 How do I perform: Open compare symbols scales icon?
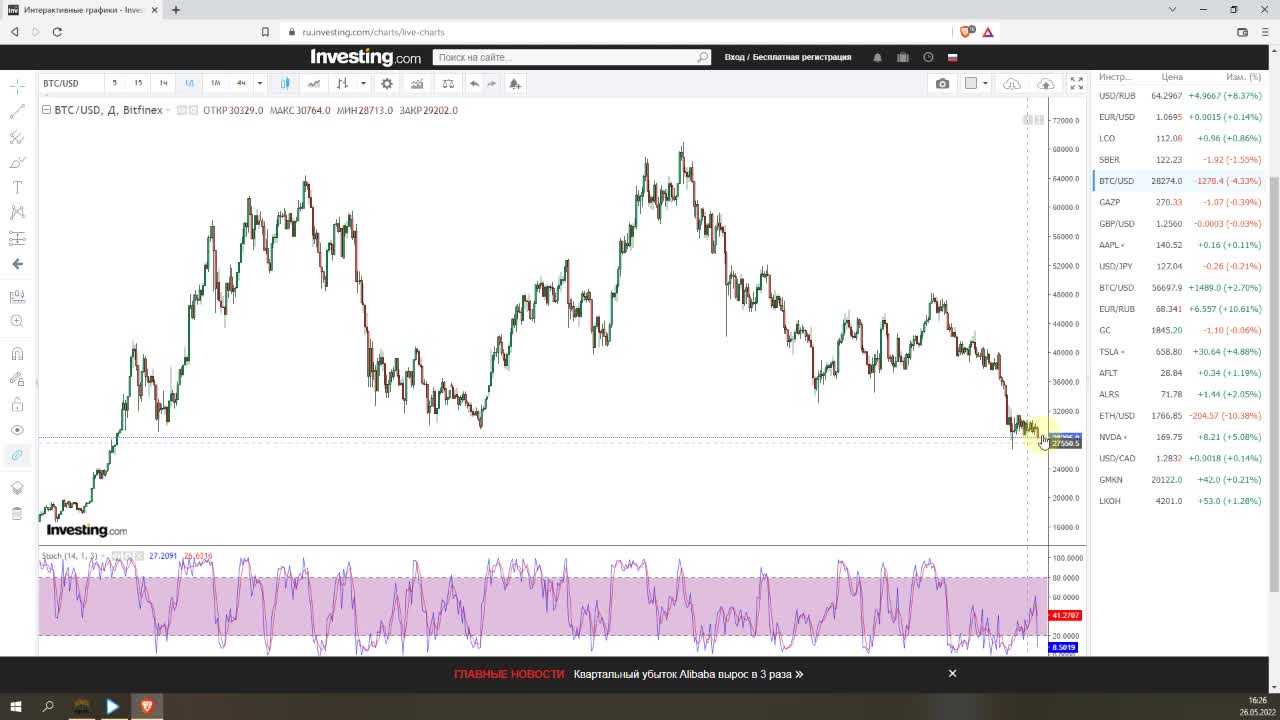[x=448, y=83]
